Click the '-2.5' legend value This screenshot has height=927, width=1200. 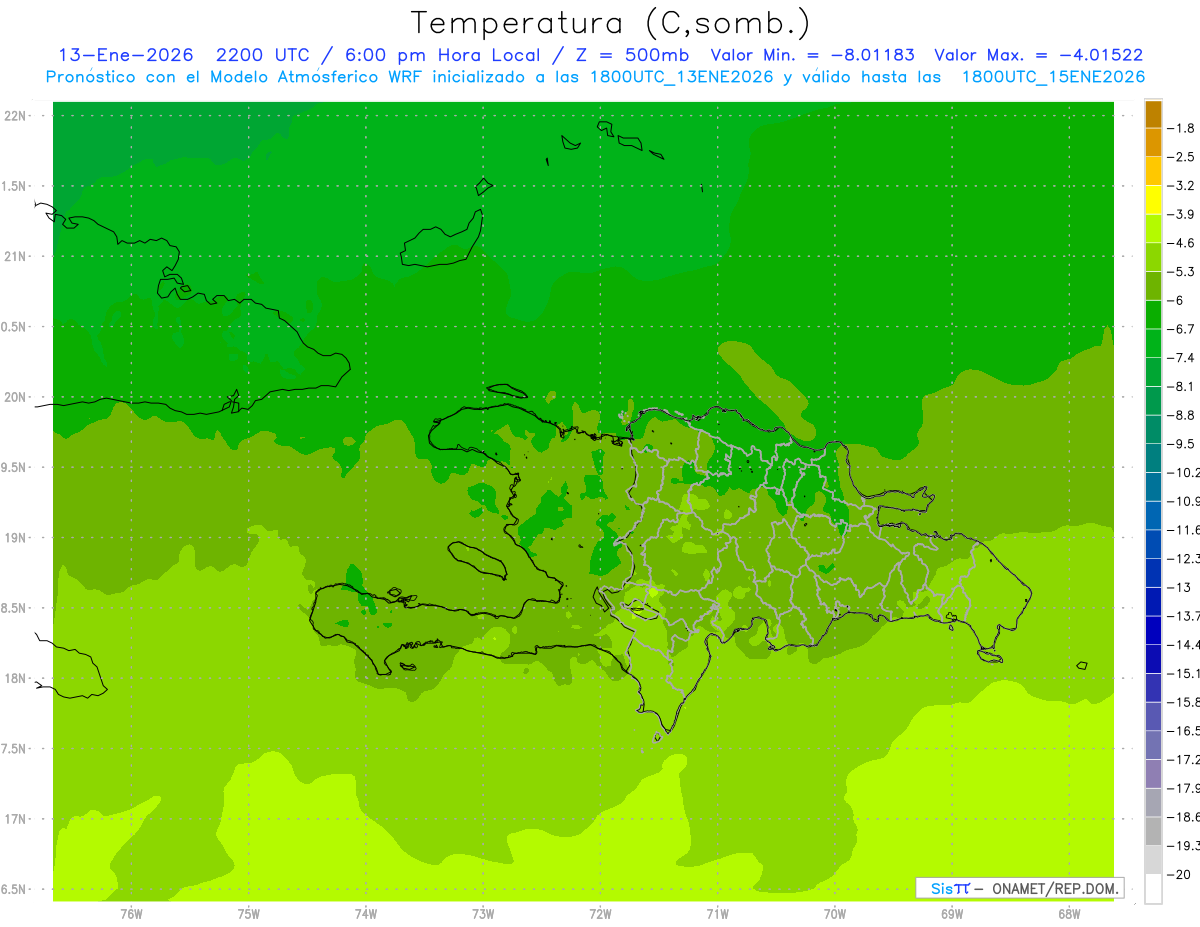(1182, 157)
